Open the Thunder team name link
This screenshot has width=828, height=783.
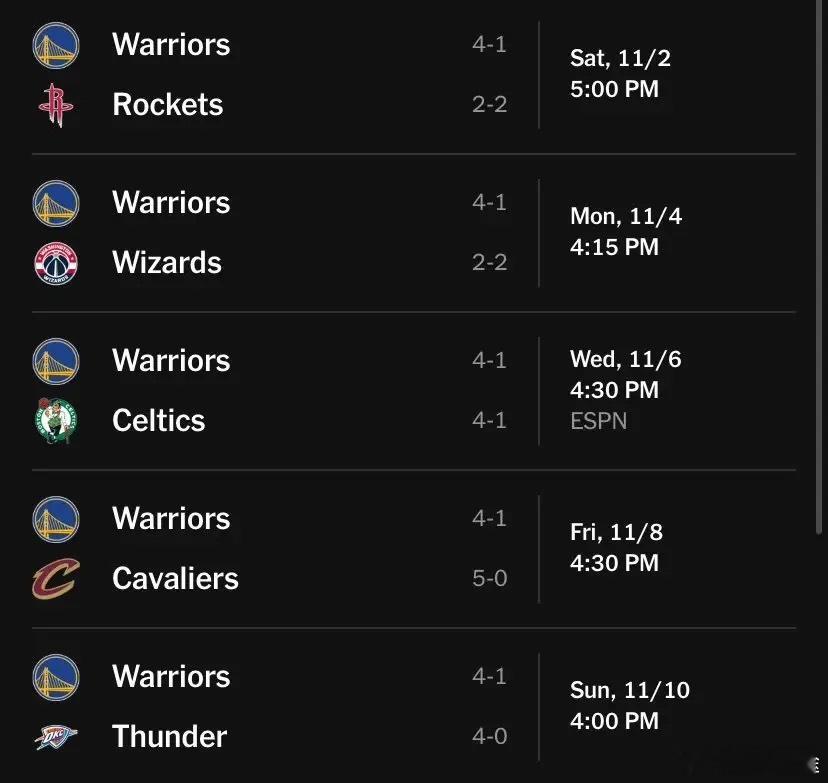coord(170,736)
